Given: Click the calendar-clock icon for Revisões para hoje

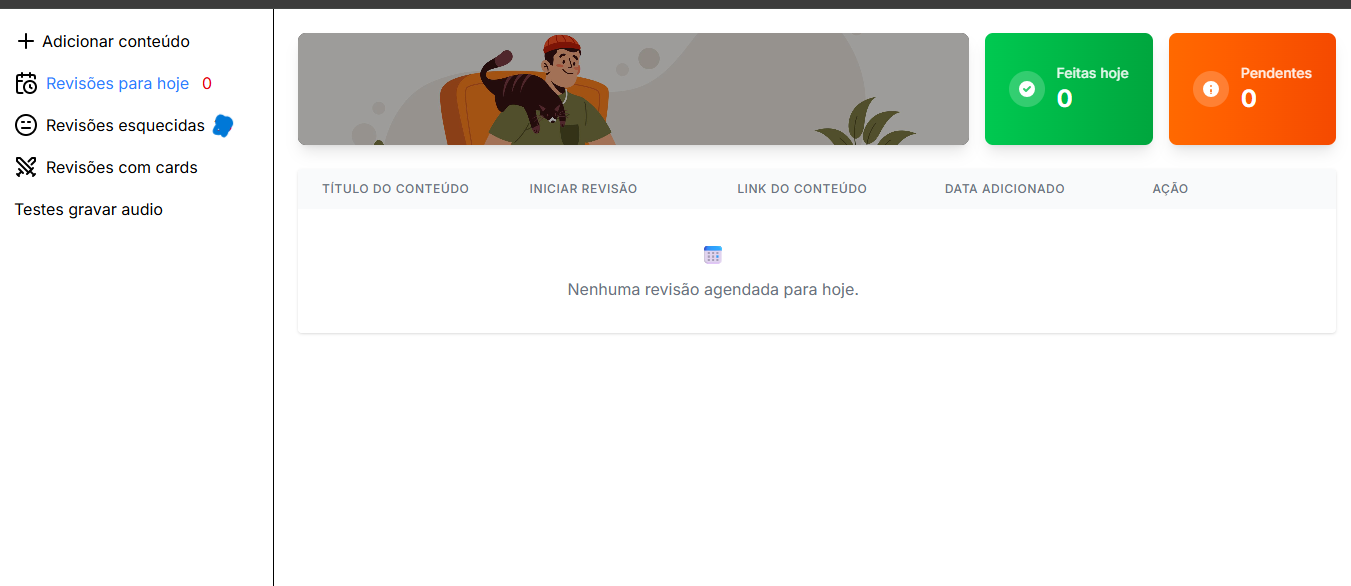Looking at the screenshot, I should click(26, 83).
